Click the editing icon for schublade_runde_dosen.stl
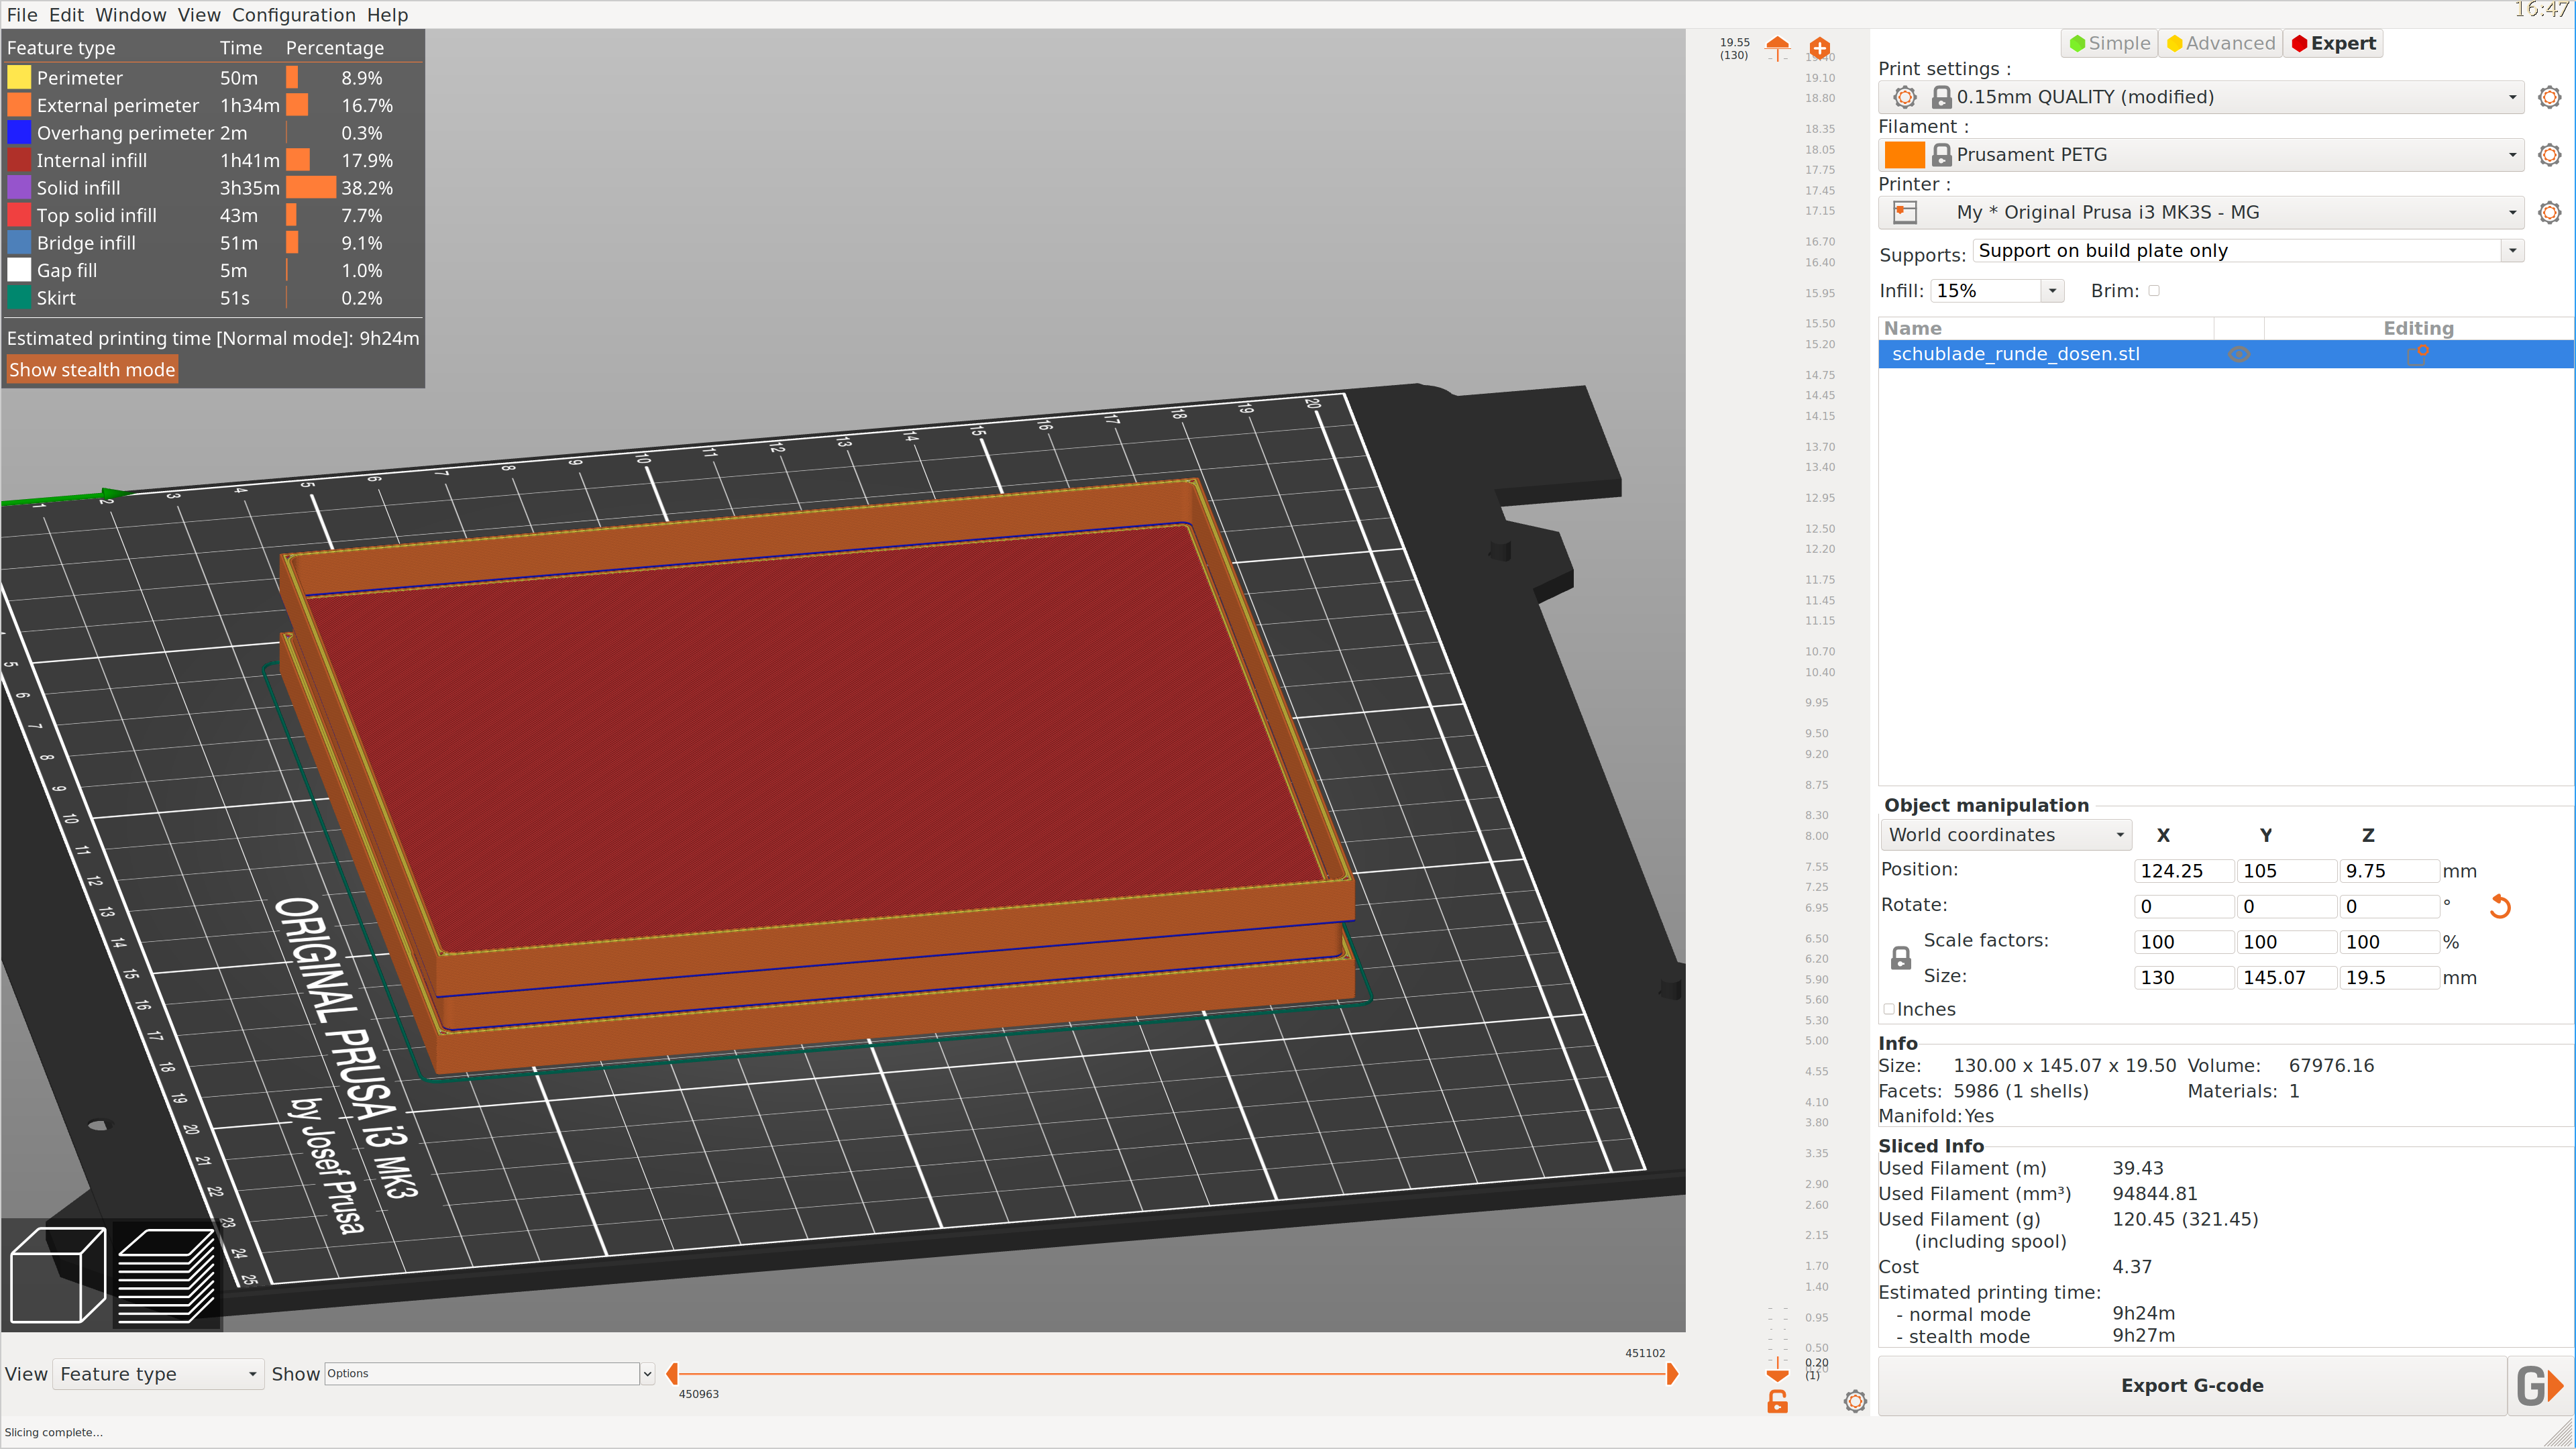Image resolution: width=2576 pixels, height=1449 pixels. [x=2418, y=354]
